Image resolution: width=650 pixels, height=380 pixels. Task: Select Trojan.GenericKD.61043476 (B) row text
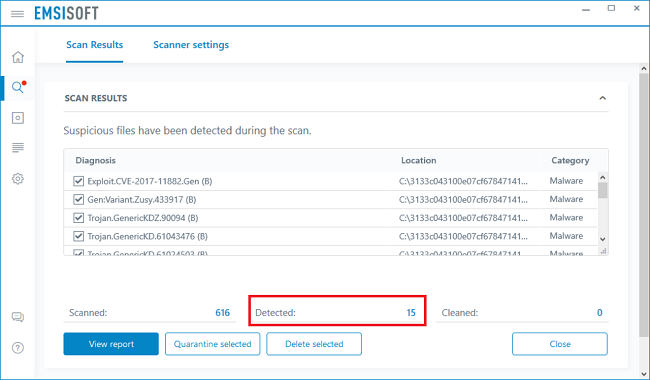tap(148, 236)
